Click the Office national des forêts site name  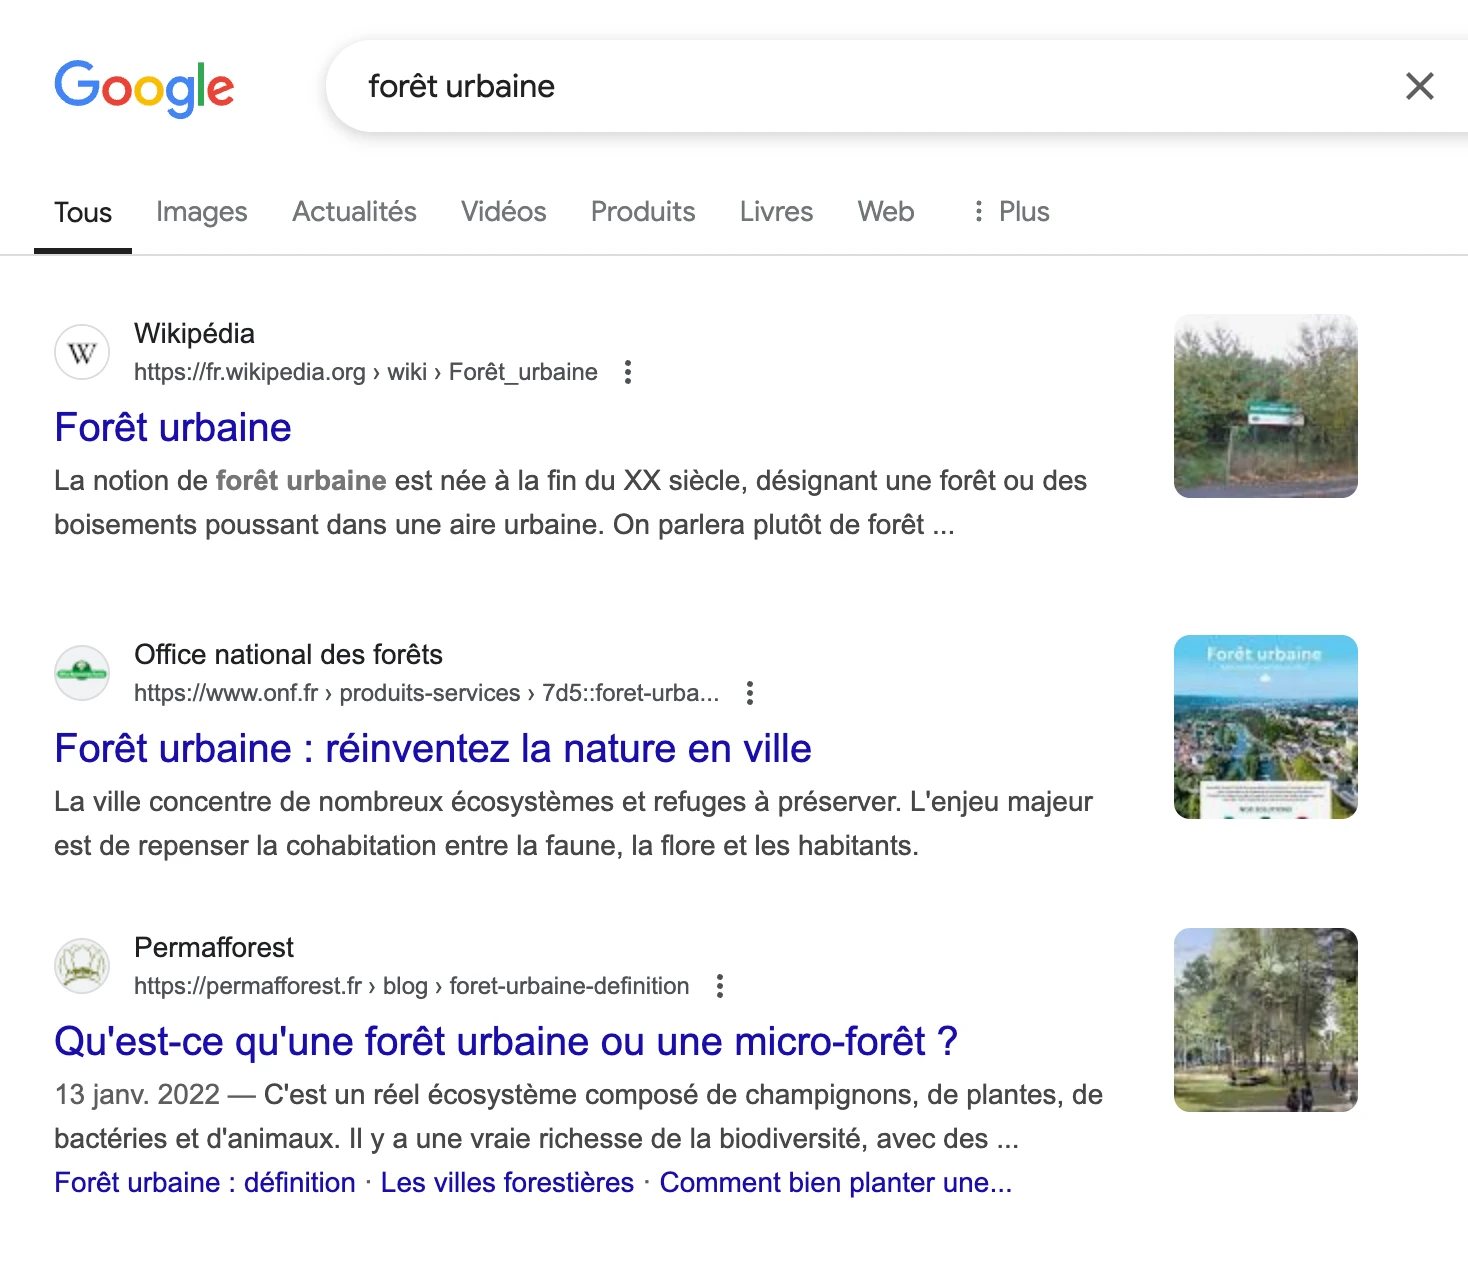(288, 654)
